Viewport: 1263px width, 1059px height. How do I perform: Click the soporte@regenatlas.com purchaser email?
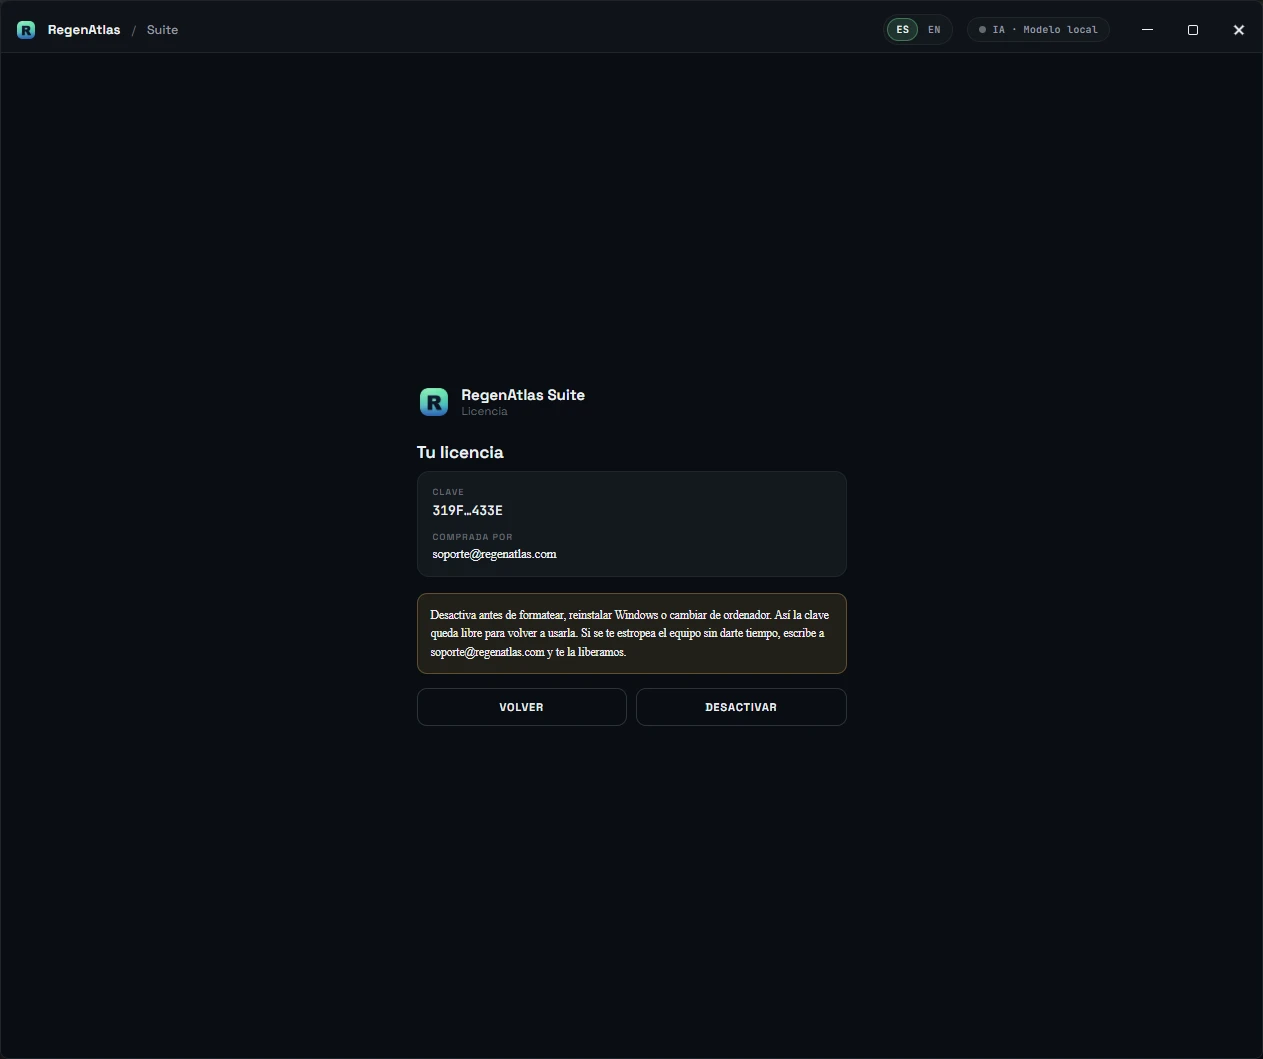(x=494, y=554)
